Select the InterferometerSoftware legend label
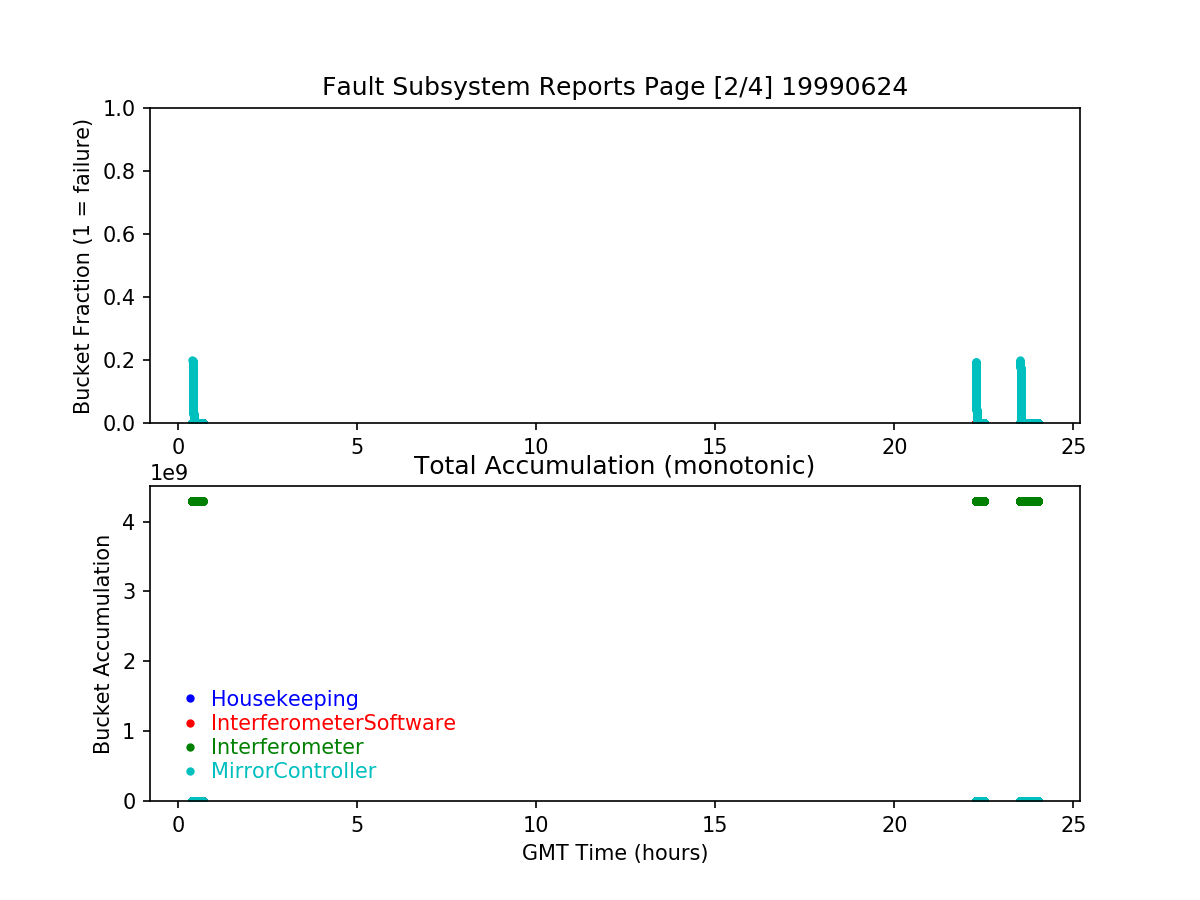 (333, 723)
